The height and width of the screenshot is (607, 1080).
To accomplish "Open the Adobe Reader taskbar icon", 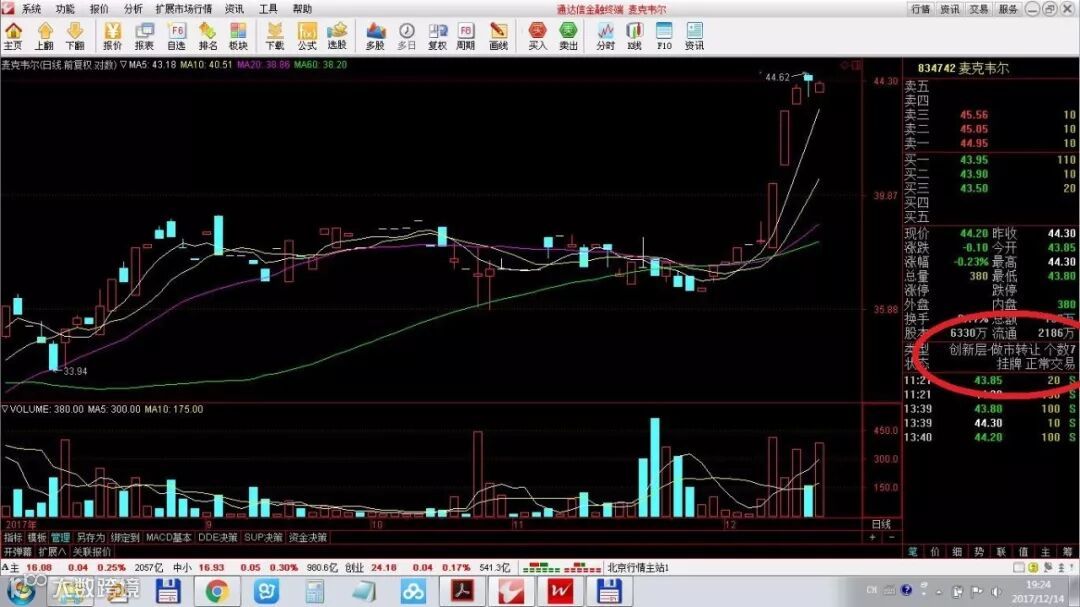I will 462,591.
